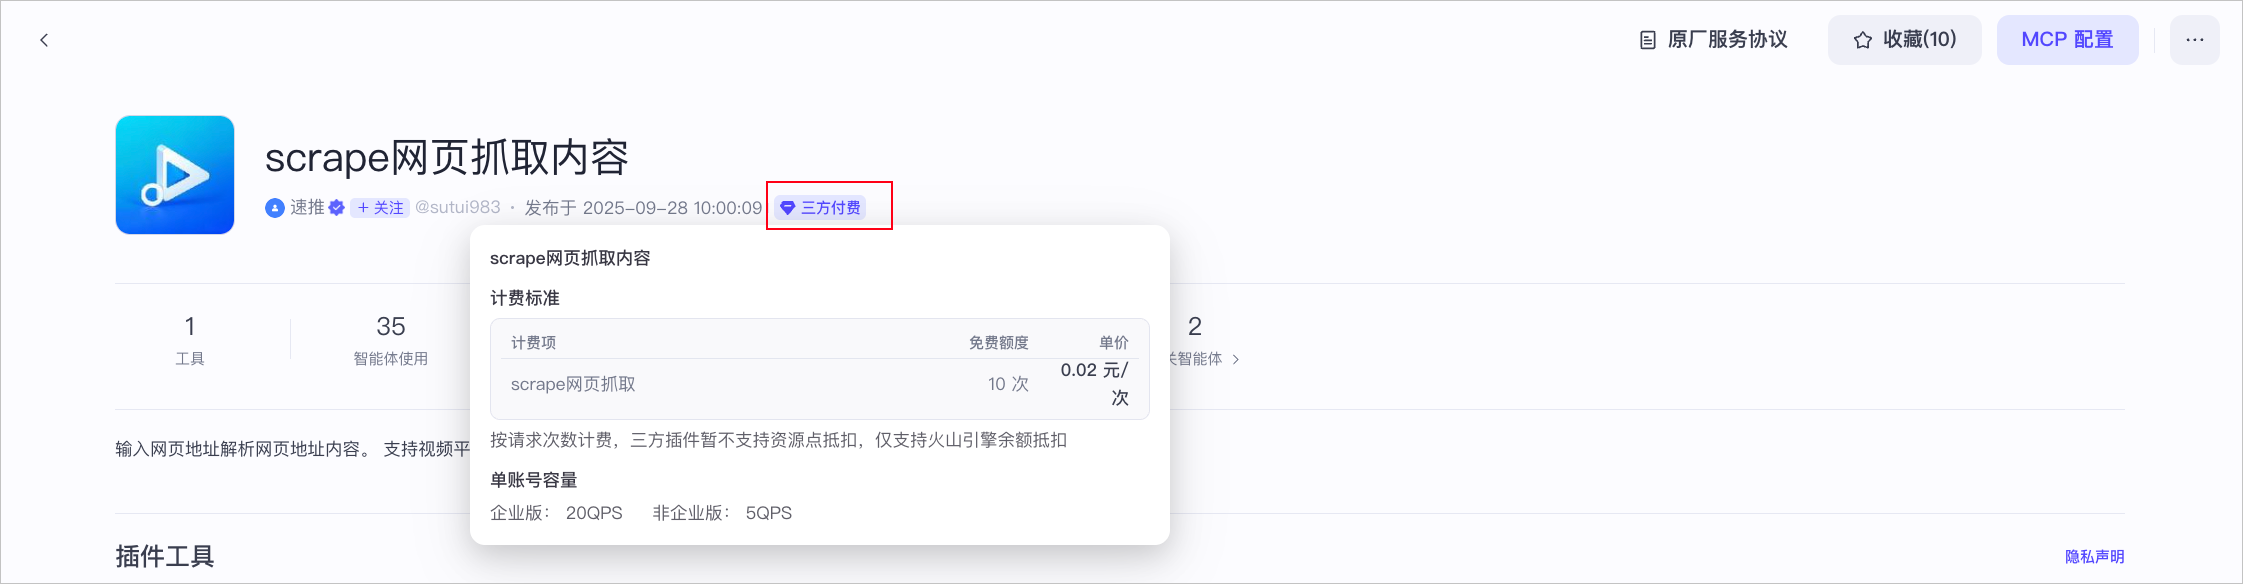Click the 插件工具 section heading

pyautogui.click(x=165, y=556)
